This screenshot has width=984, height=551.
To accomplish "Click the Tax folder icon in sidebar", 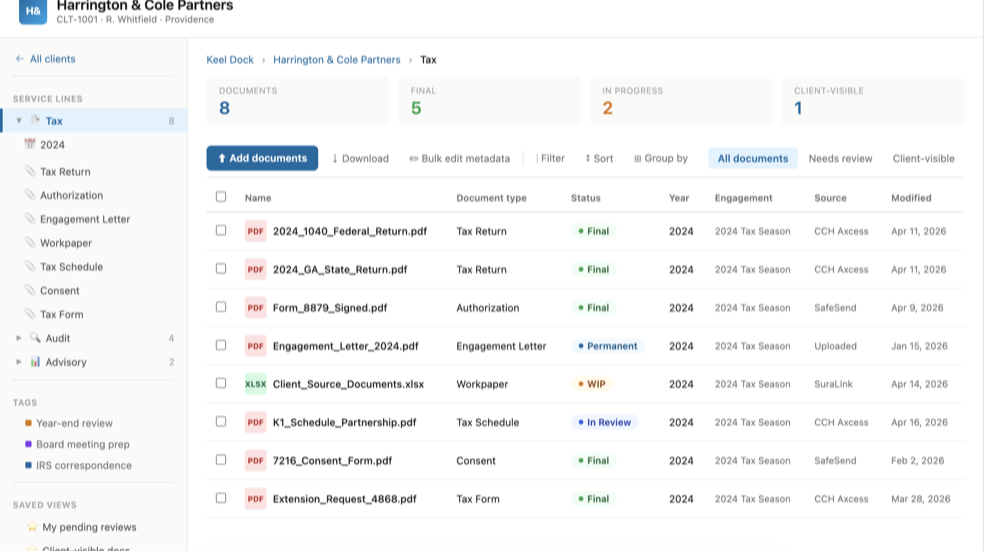I will tap(35, 120).
